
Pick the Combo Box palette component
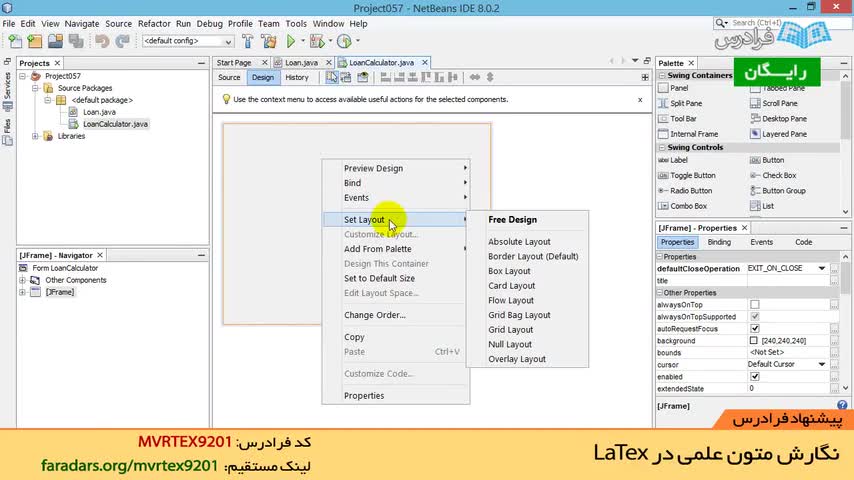coord(682,206)
